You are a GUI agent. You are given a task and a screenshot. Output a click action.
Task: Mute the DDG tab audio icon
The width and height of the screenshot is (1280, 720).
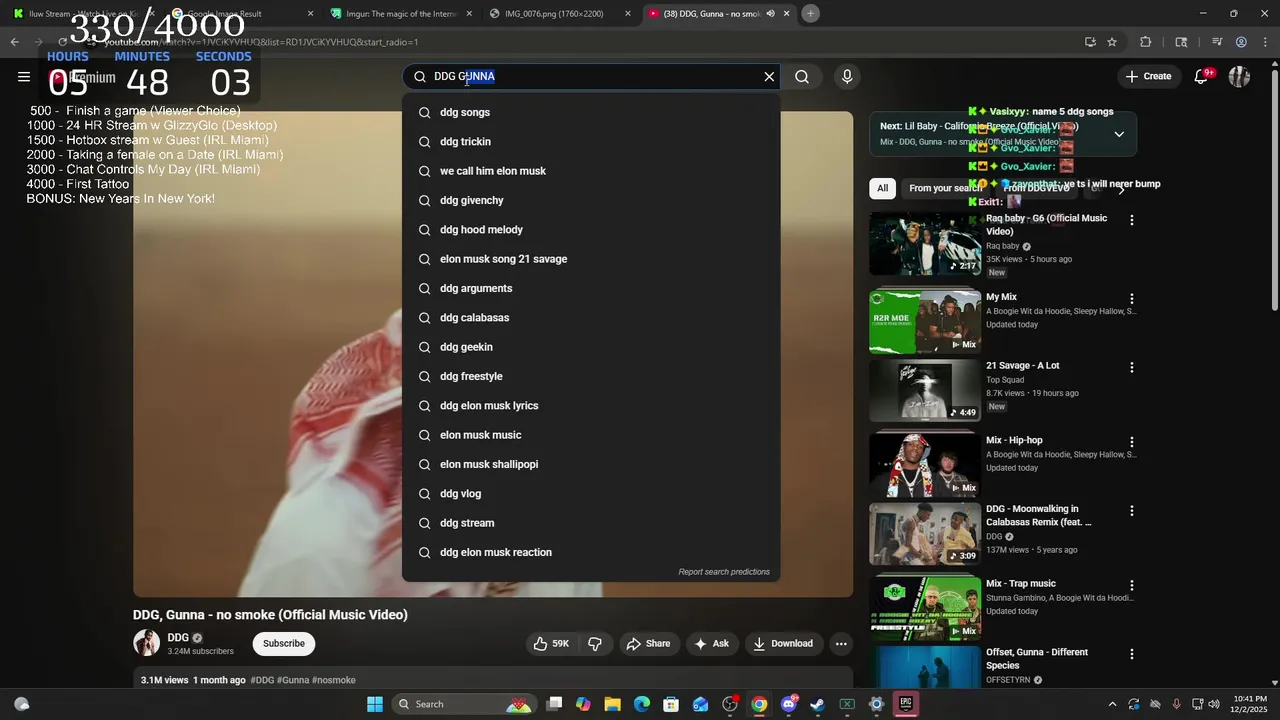tap(770, 14)
